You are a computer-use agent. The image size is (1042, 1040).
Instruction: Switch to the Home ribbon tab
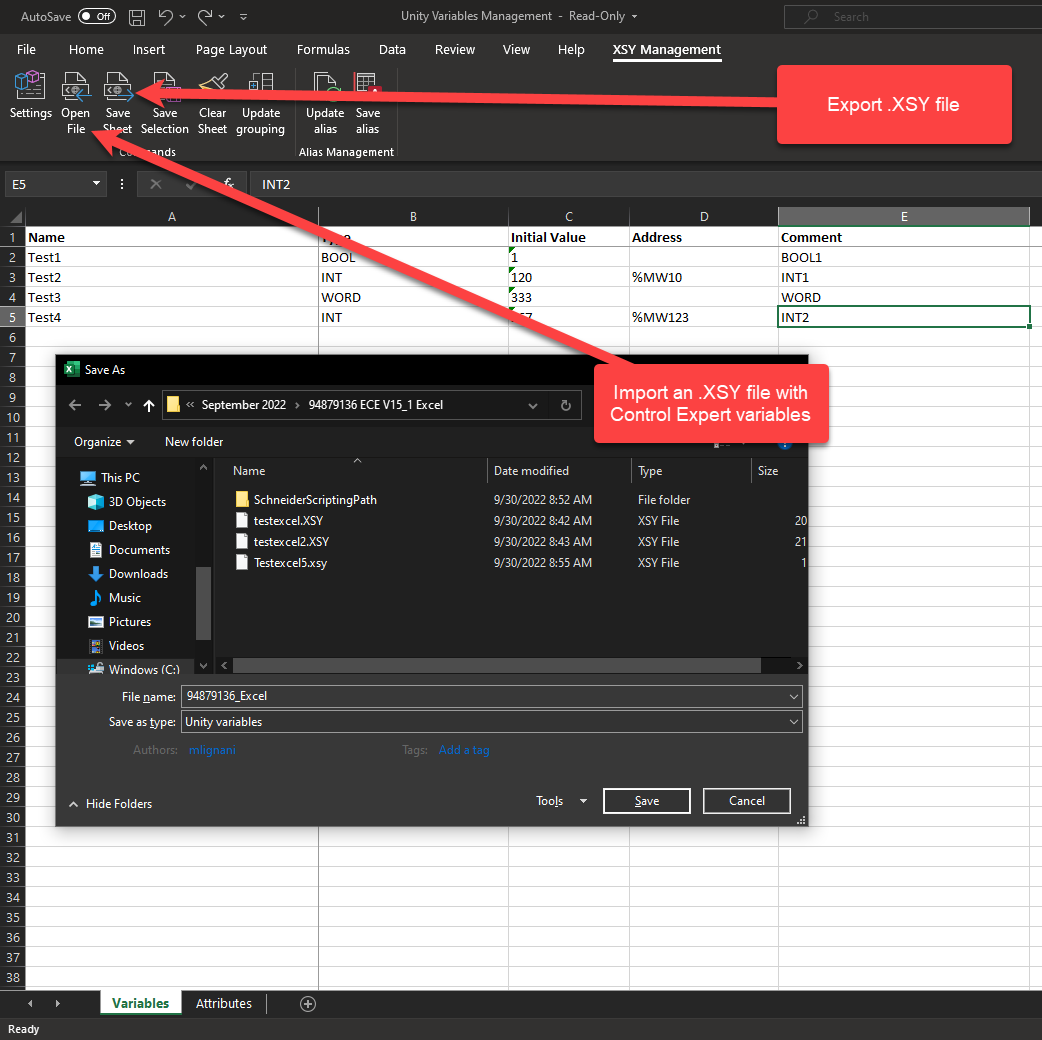tap(86, 50)
